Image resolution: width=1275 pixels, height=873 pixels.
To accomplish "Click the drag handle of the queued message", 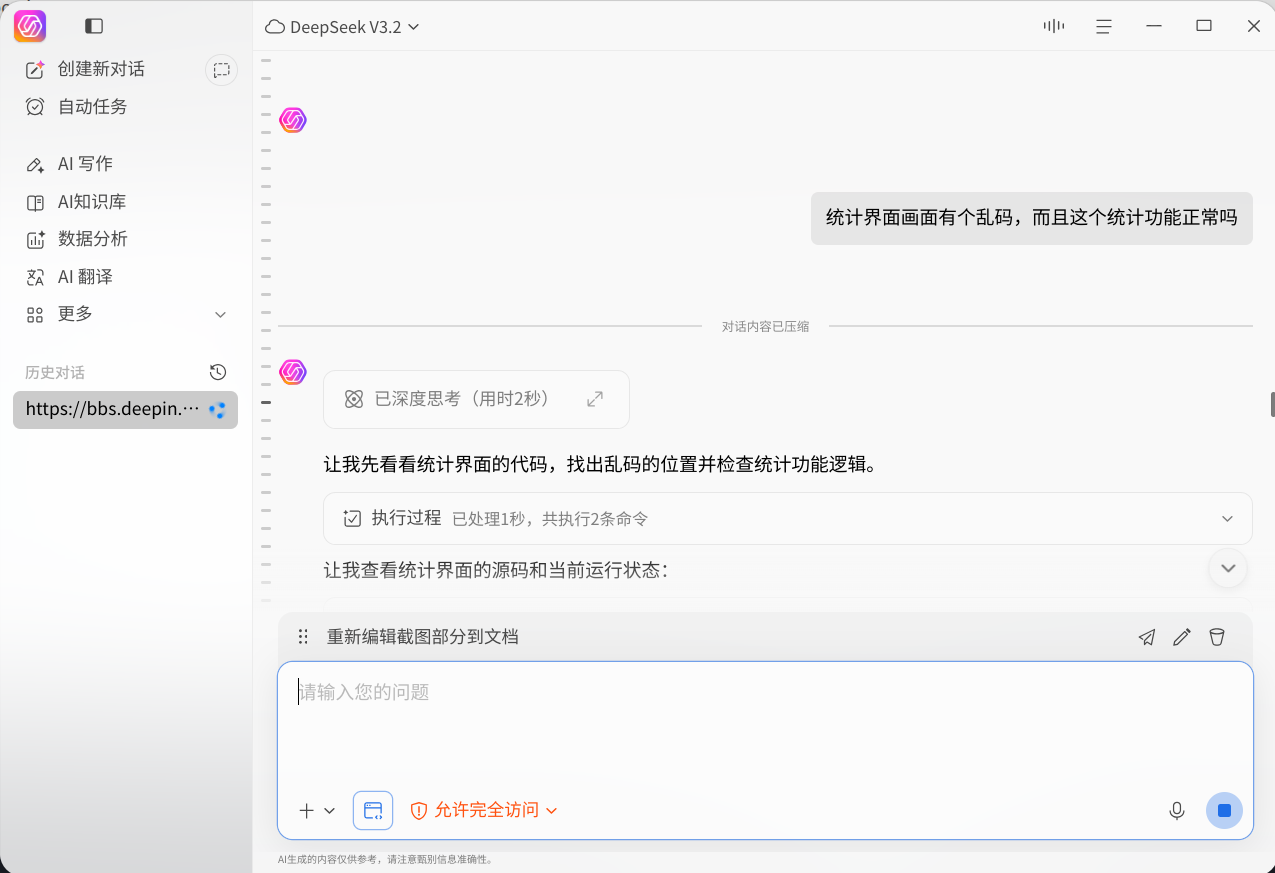I will (x=303, y=637).
